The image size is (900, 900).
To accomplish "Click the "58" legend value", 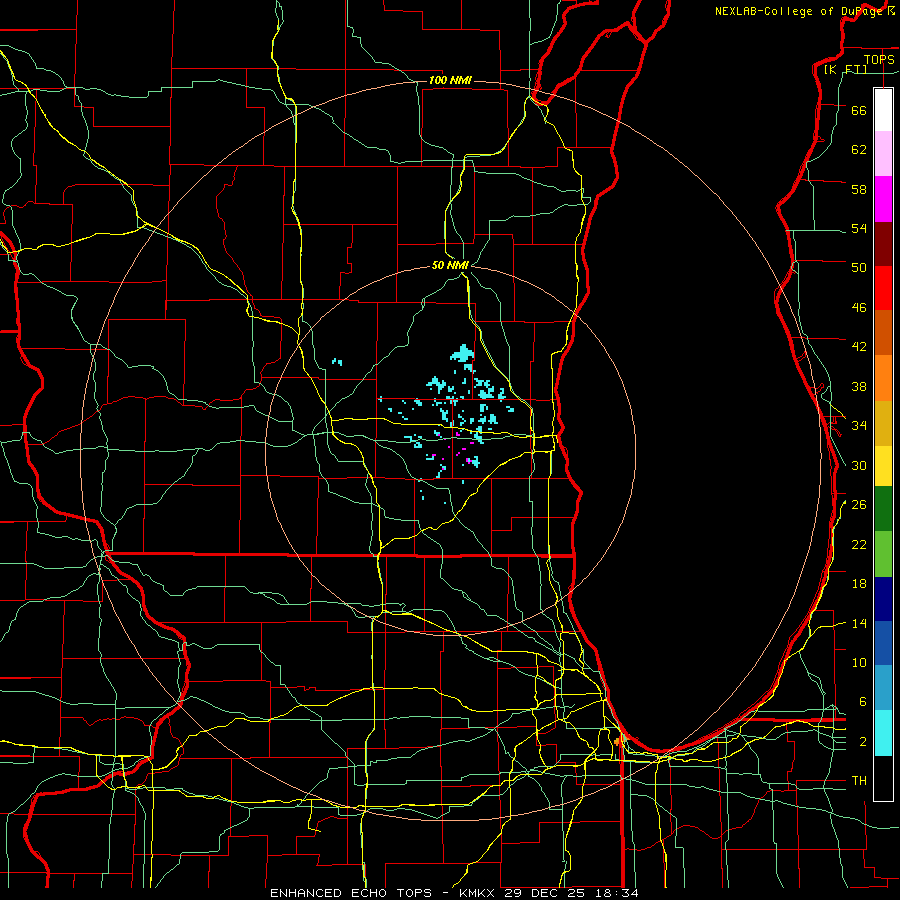I will [859, 189].
